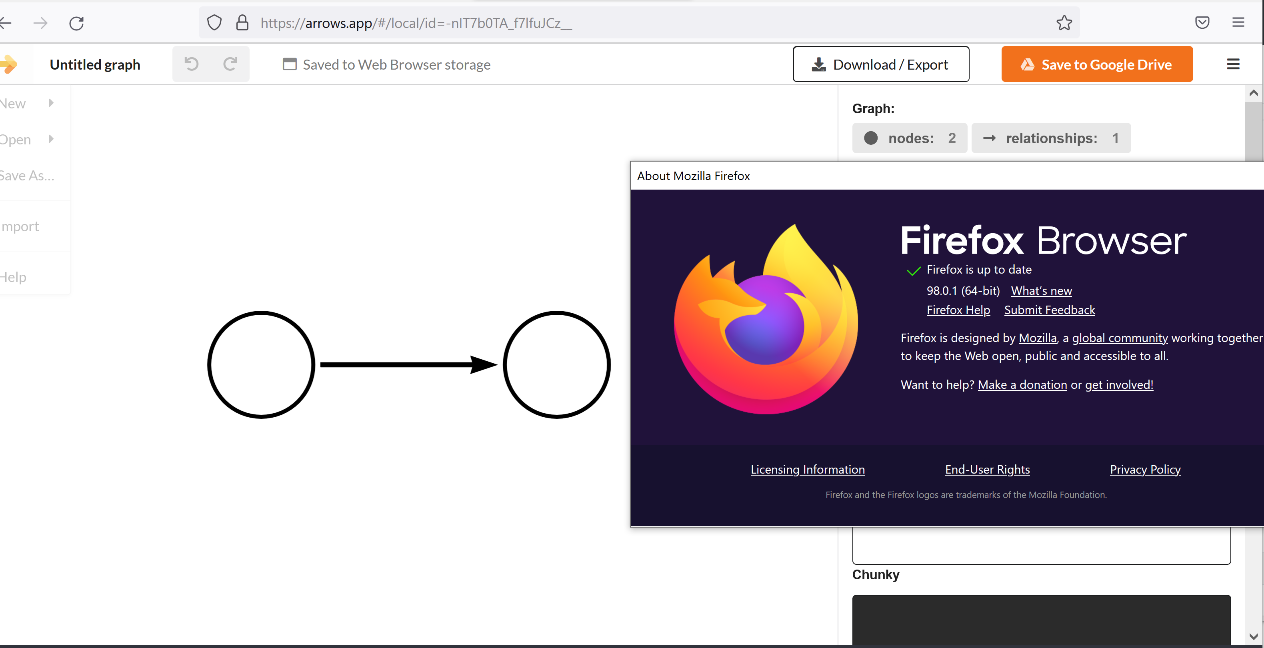Image resolution: width=1264 pixels, height=648 pixels.
Task: Select the left graph node circle
Action: click(x=261, y=365)
